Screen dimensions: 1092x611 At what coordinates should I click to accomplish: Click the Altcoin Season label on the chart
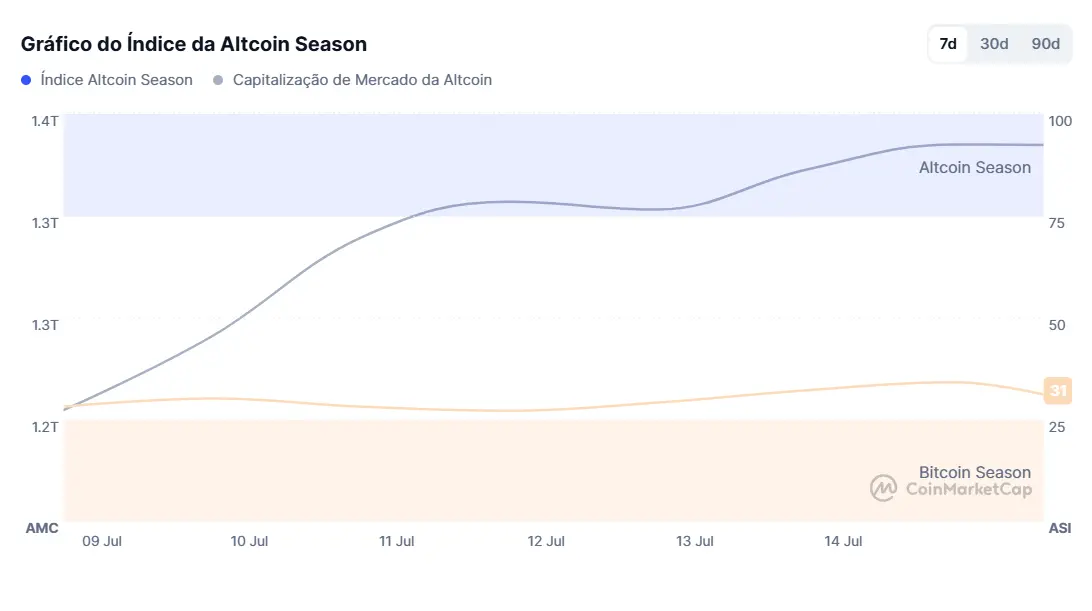974,167
